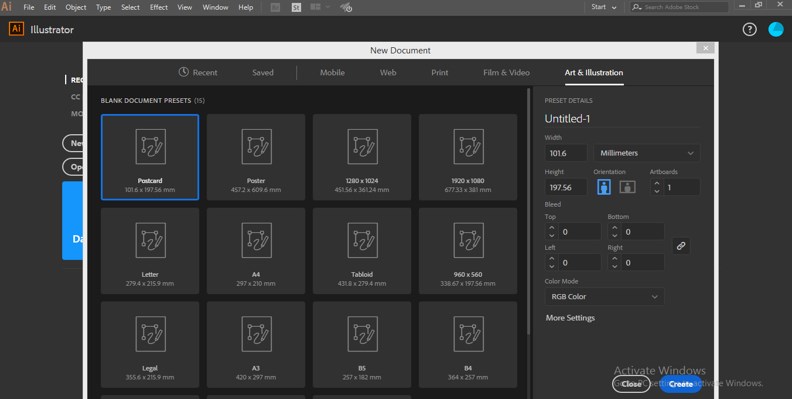This screenshot has width=792, height=399.
Task: Choose the 960 x 560 preset
Action: pos(468,251)
